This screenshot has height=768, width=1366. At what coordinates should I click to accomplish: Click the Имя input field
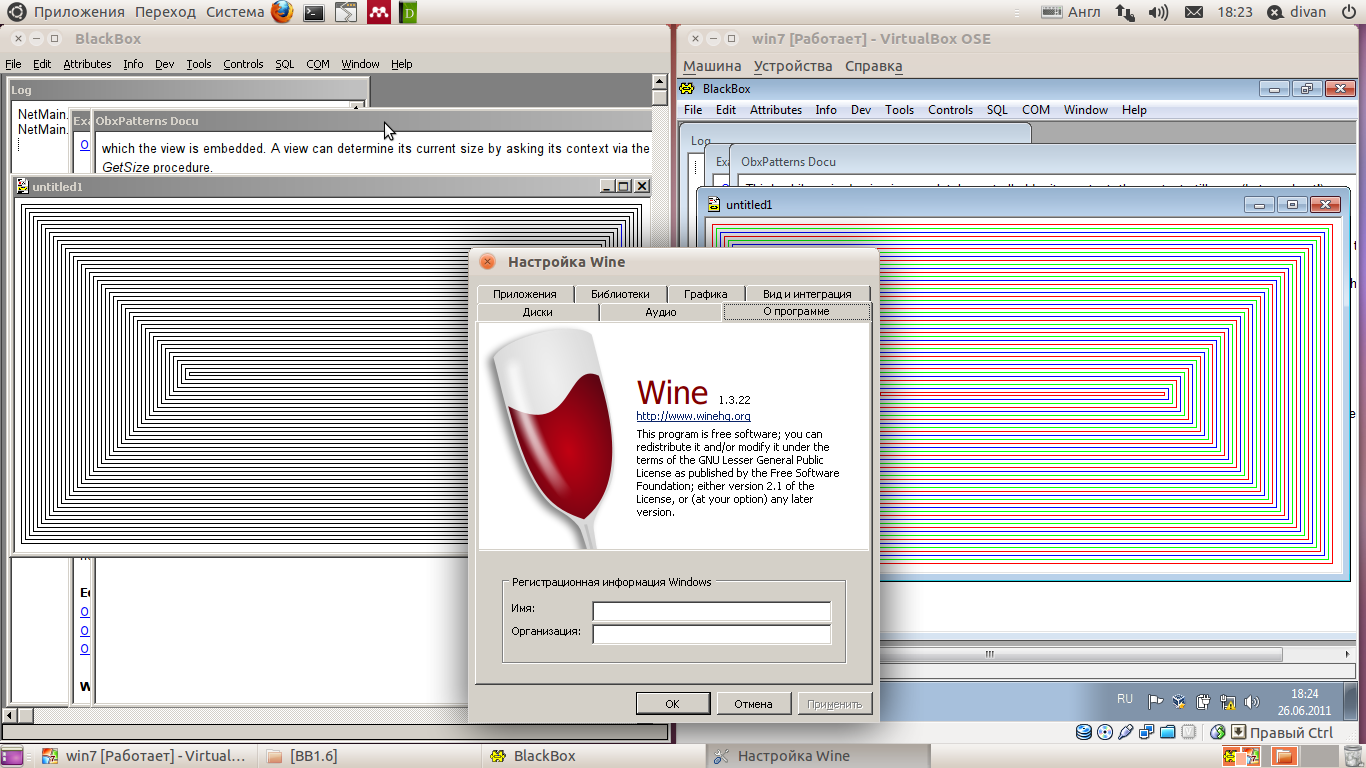pyautogui.click(x=711, y=610)
